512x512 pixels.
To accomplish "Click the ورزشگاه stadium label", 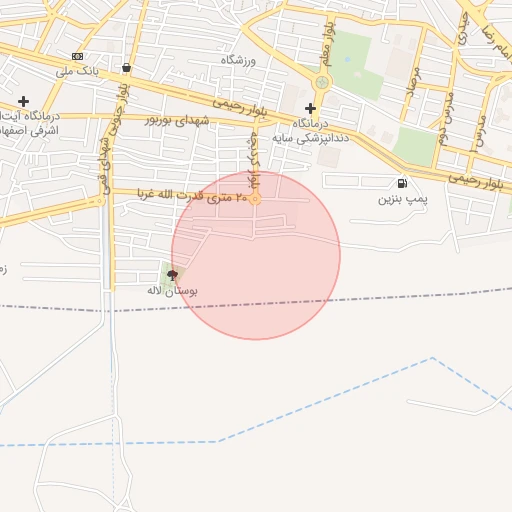I will pyautogui.click(x=238, y=61).
